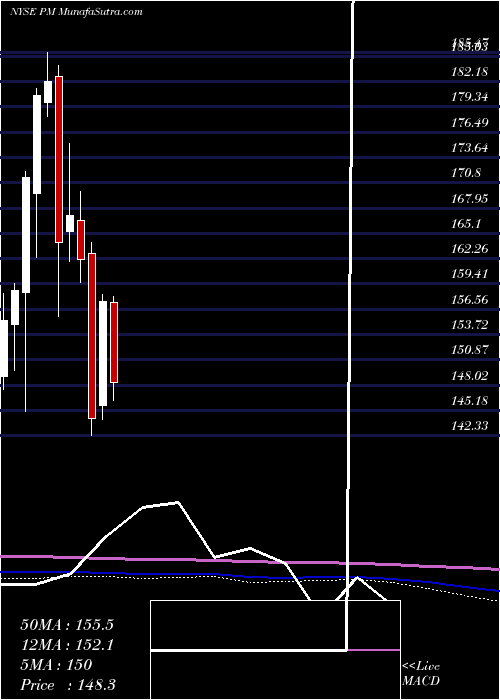This screenshot has width=500, height=700.
Task: Click the tallest red candlestick near 182
Action: click(x=59, y=159)
